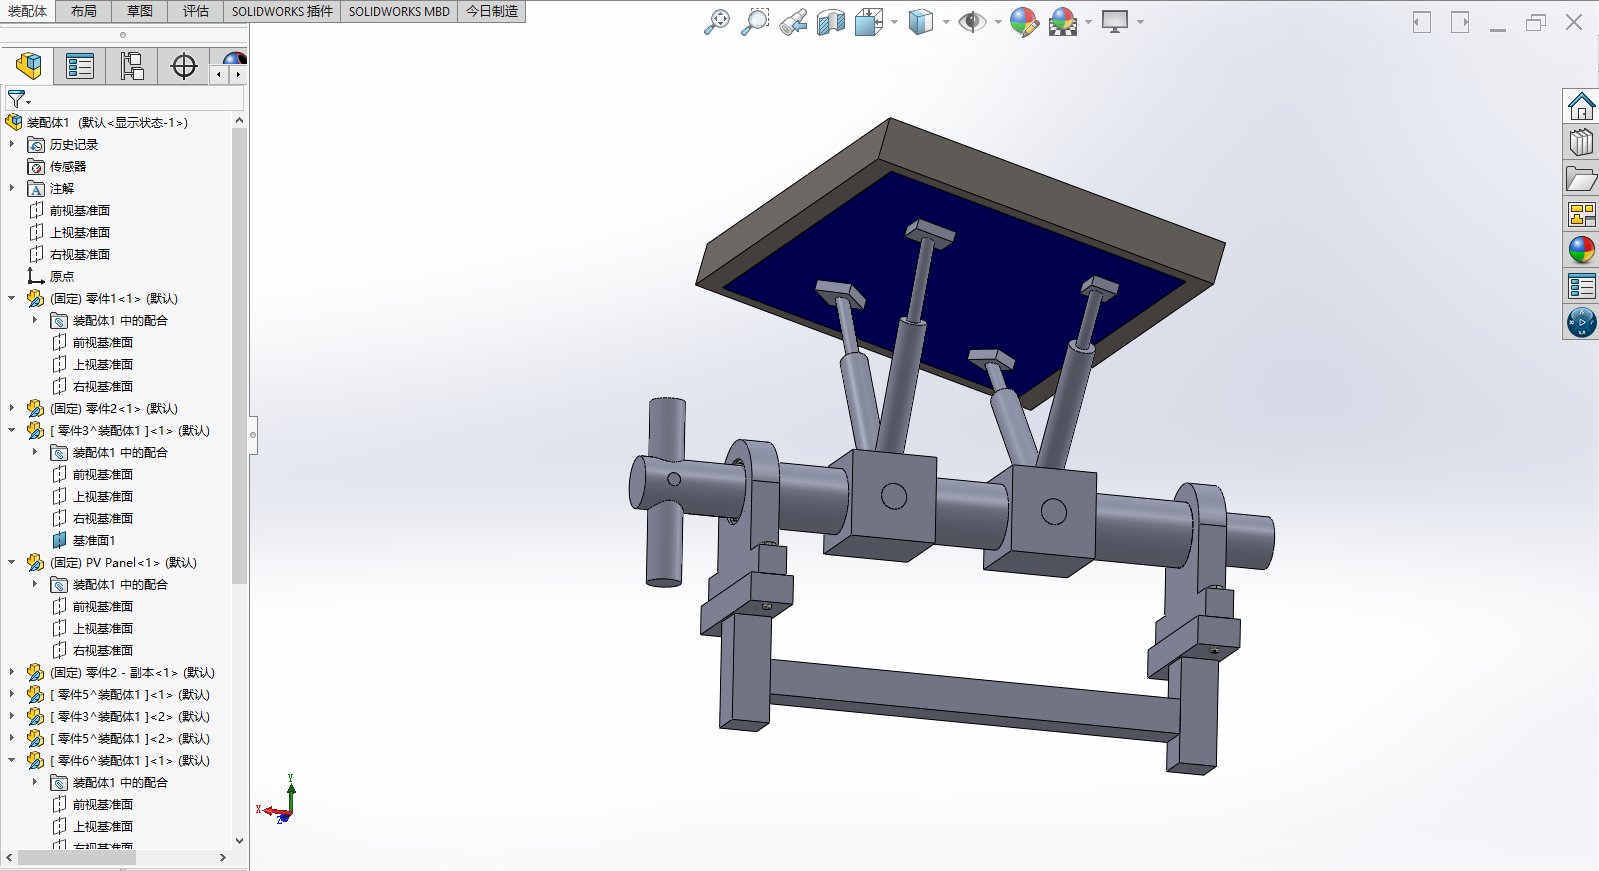Image resolution: width=1599 pixels, height=871 pixels.
Task: Open the View Orientation dropdown arrow
Action: (x=894, y=22)
